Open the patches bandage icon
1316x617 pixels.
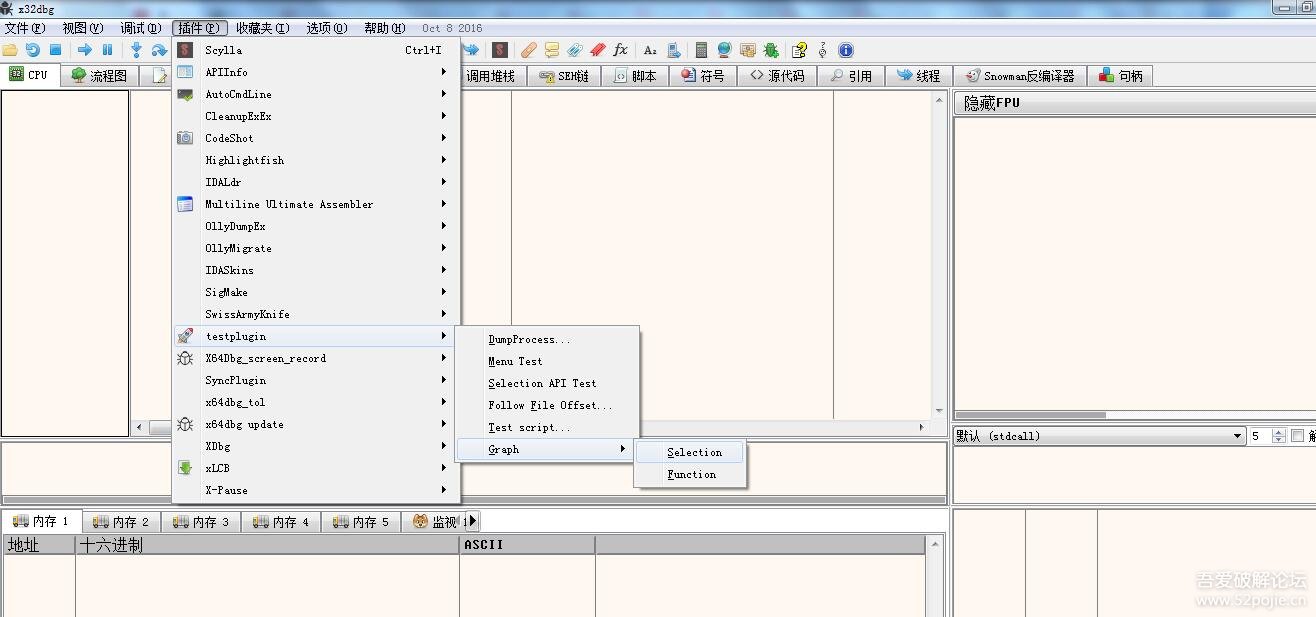[529, 50]
